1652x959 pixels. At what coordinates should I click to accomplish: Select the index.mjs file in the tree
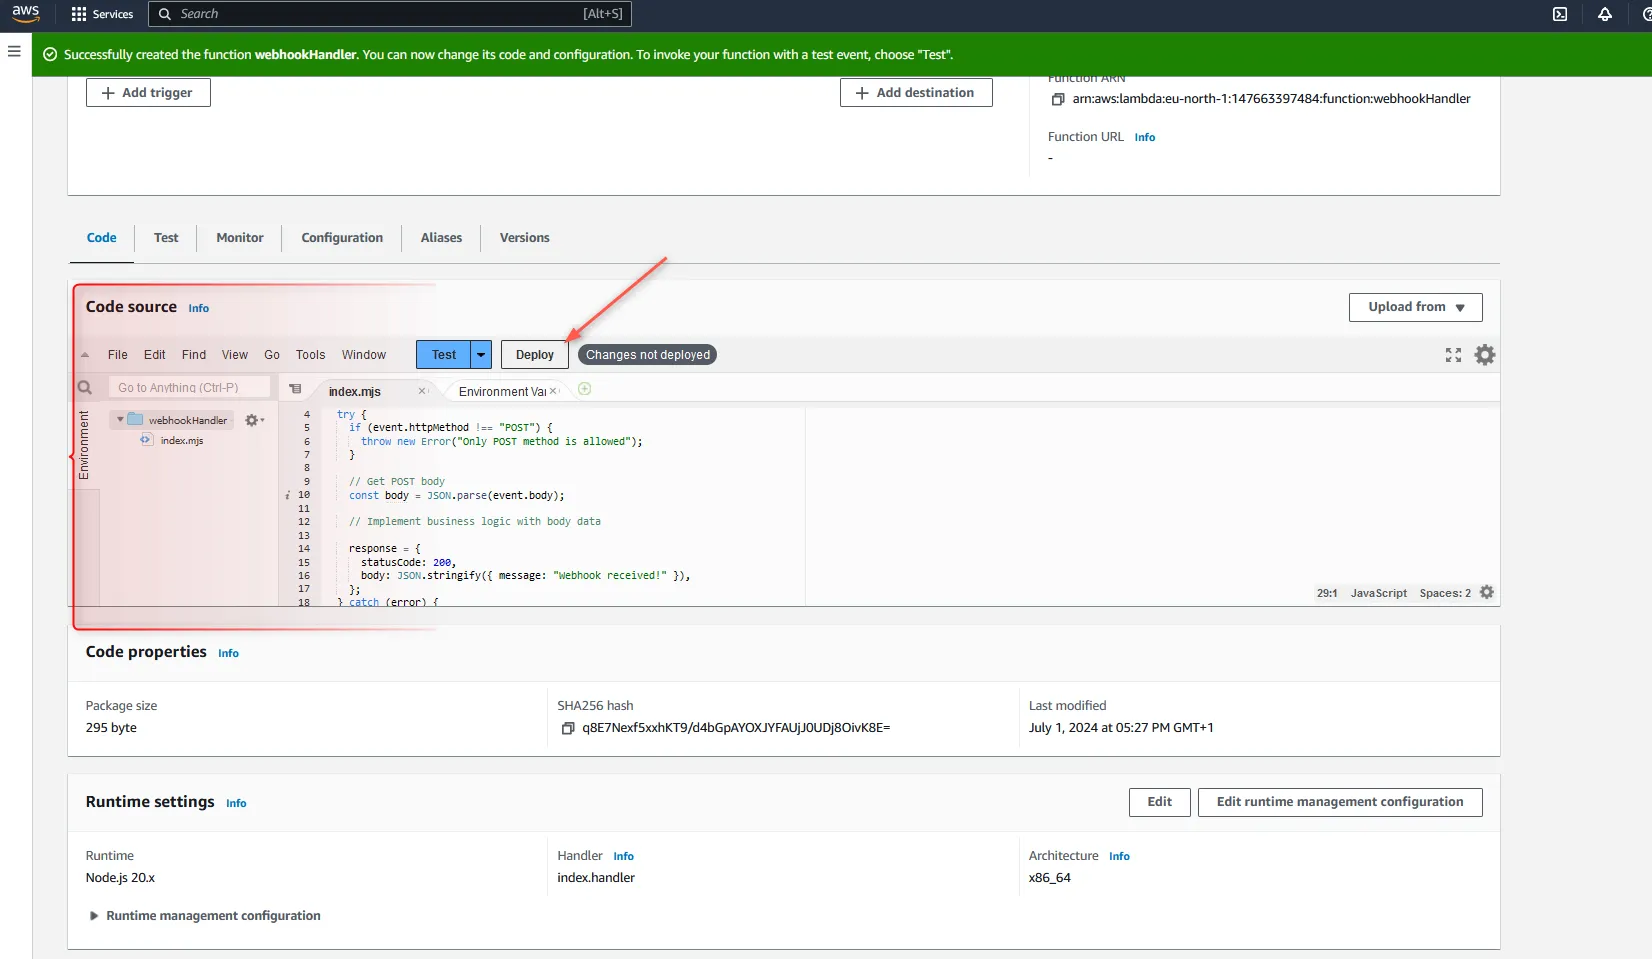tap(182, 440)
